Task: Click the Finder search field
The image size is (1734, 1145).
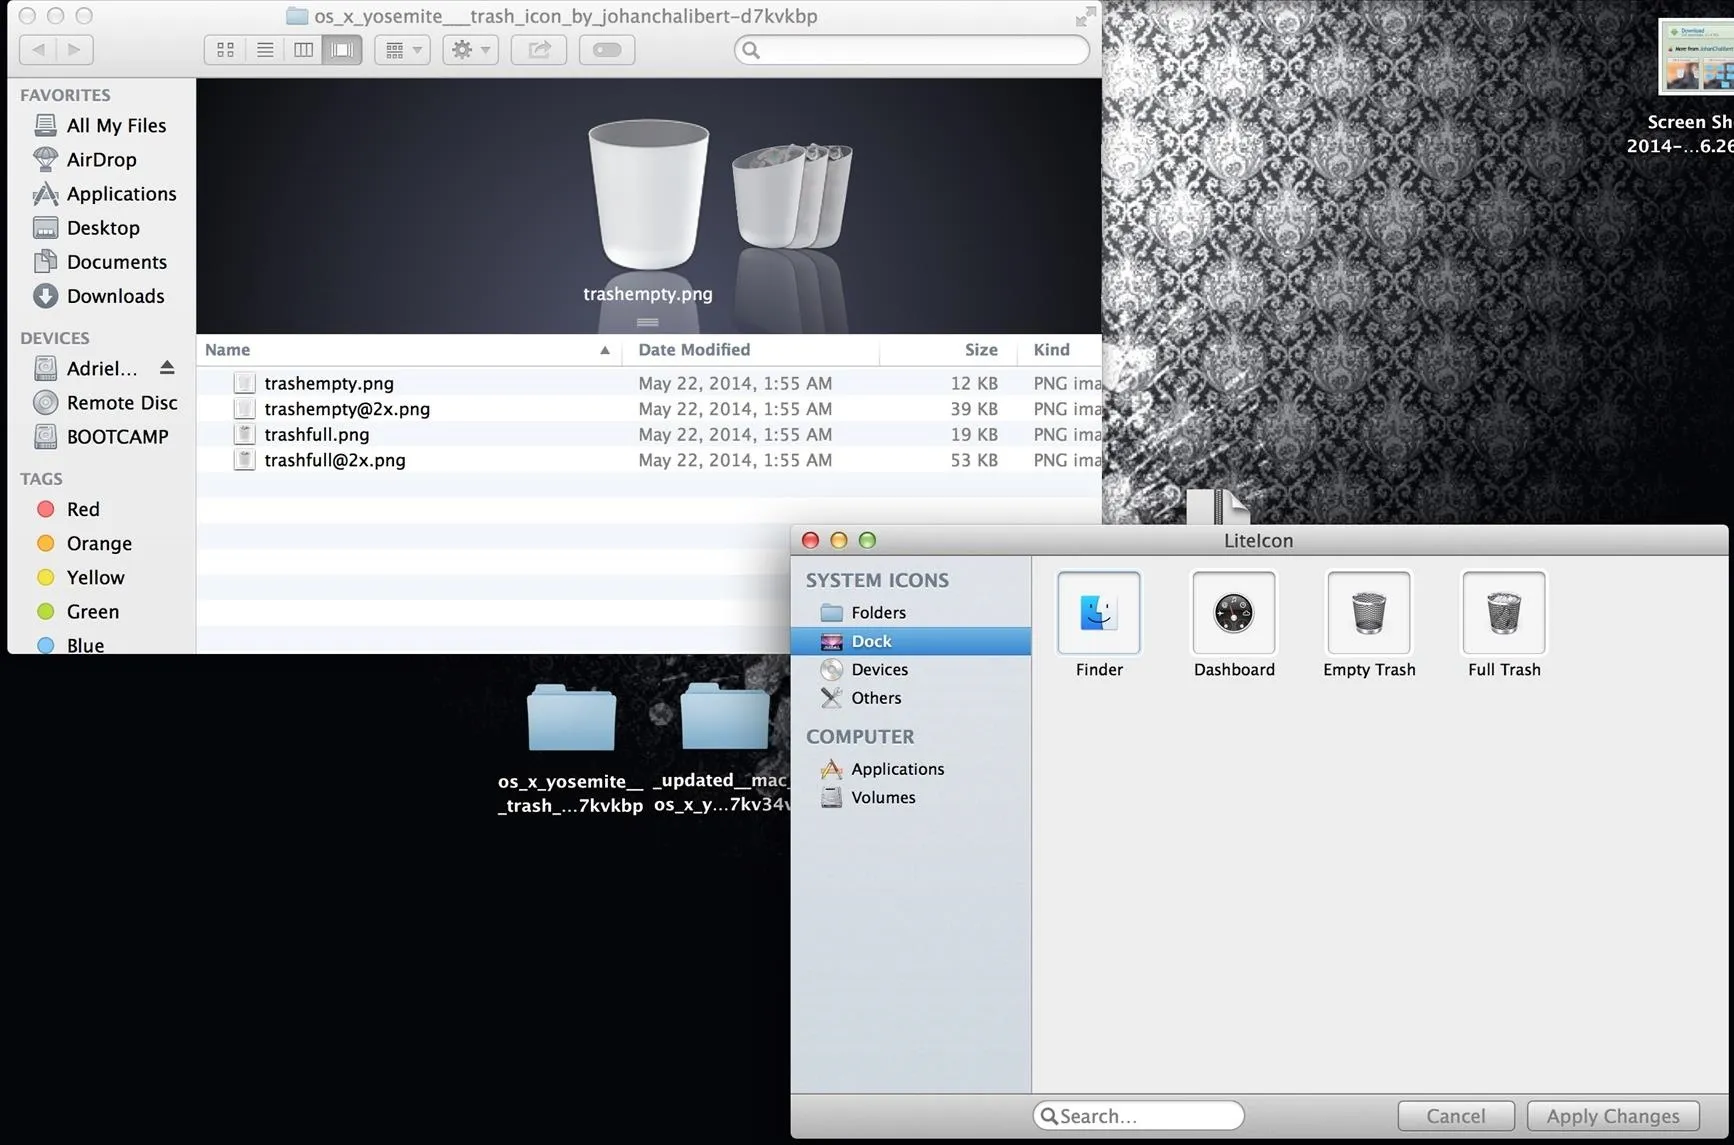Action: (x=912, y=49)
